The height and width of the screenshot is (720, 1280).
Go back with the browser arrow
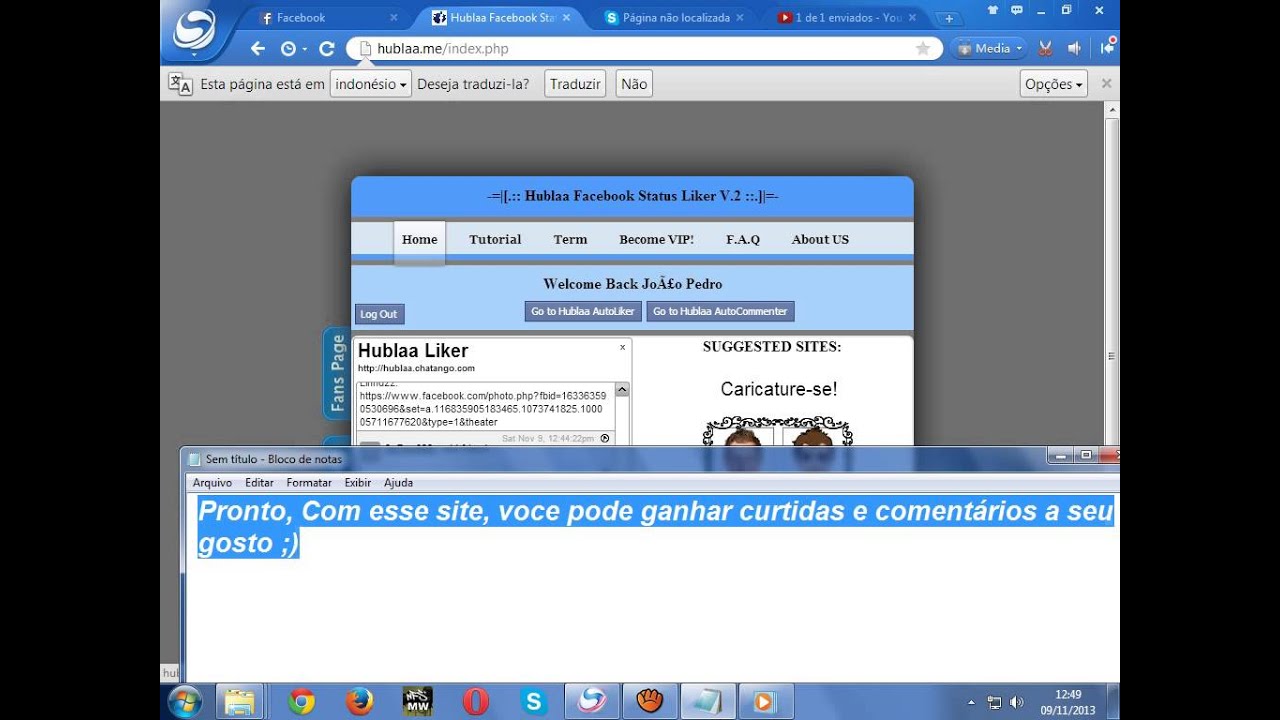[x=258, y=48]
